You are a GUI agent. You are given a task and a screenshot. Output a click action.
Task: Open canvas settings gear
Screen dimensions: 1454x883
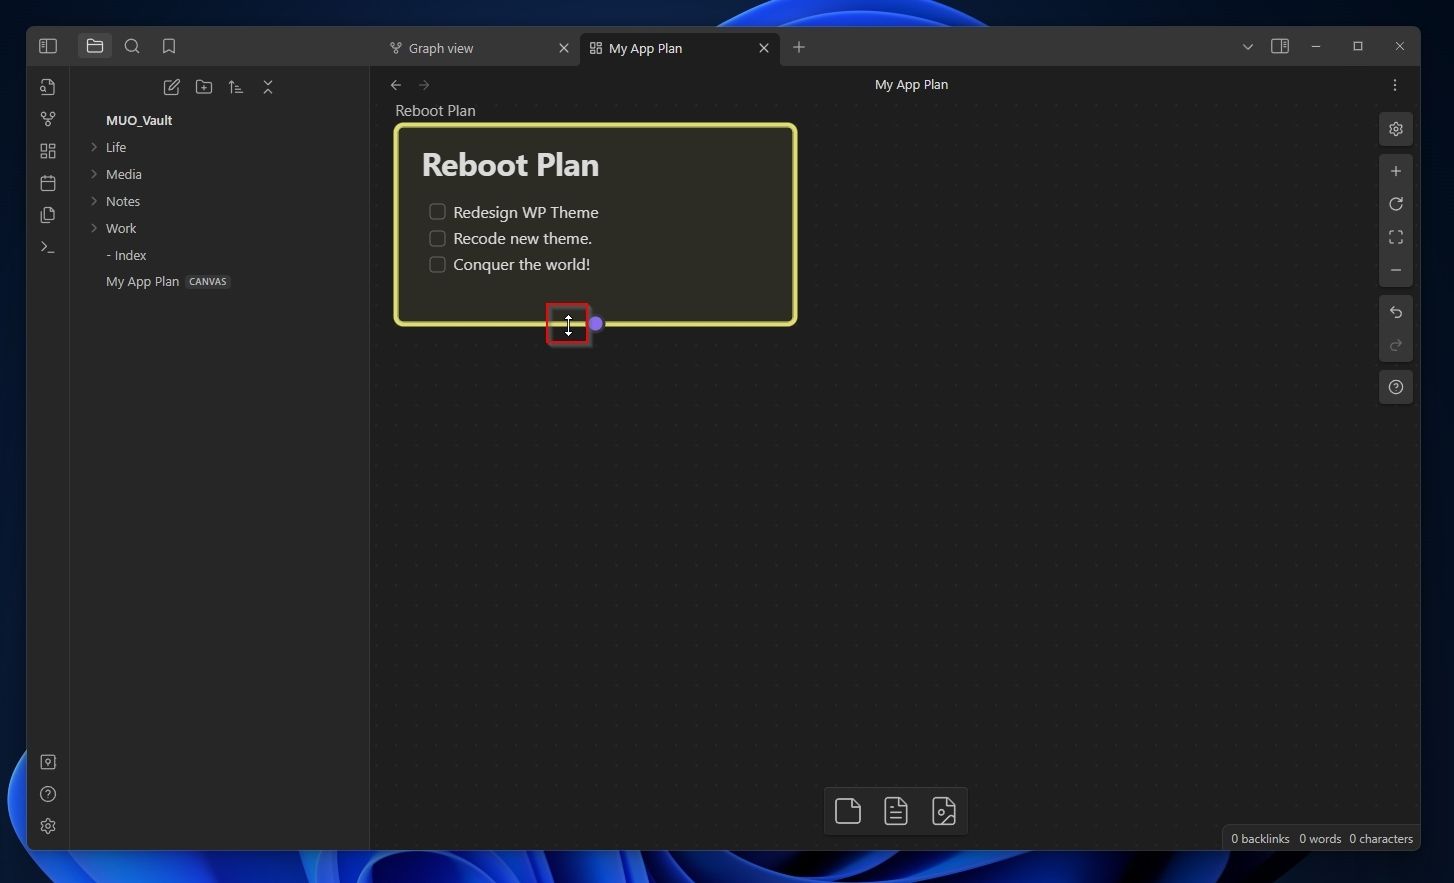point(1396,129)
